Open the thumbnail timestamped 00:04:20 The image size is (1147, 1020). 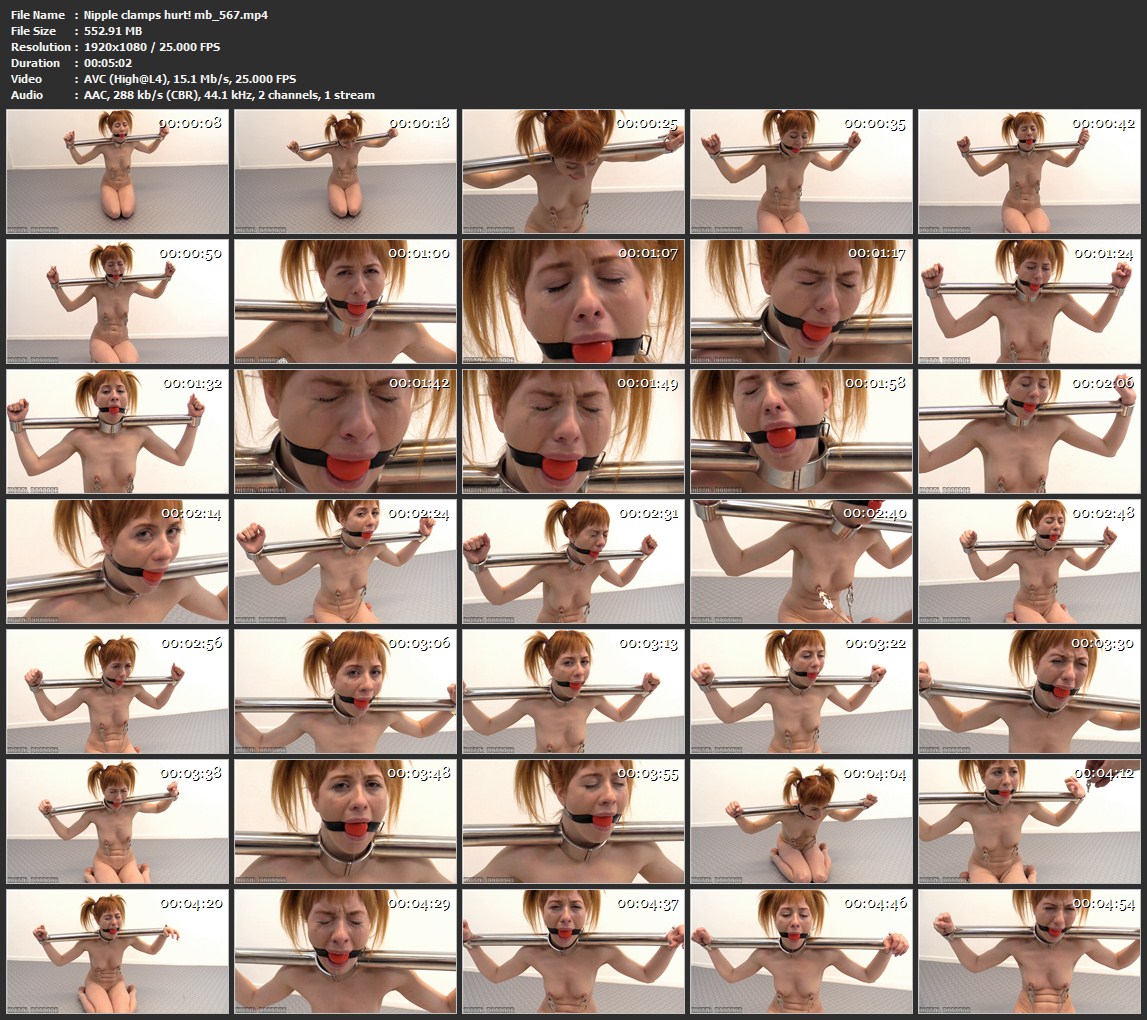tap(118, 952)
